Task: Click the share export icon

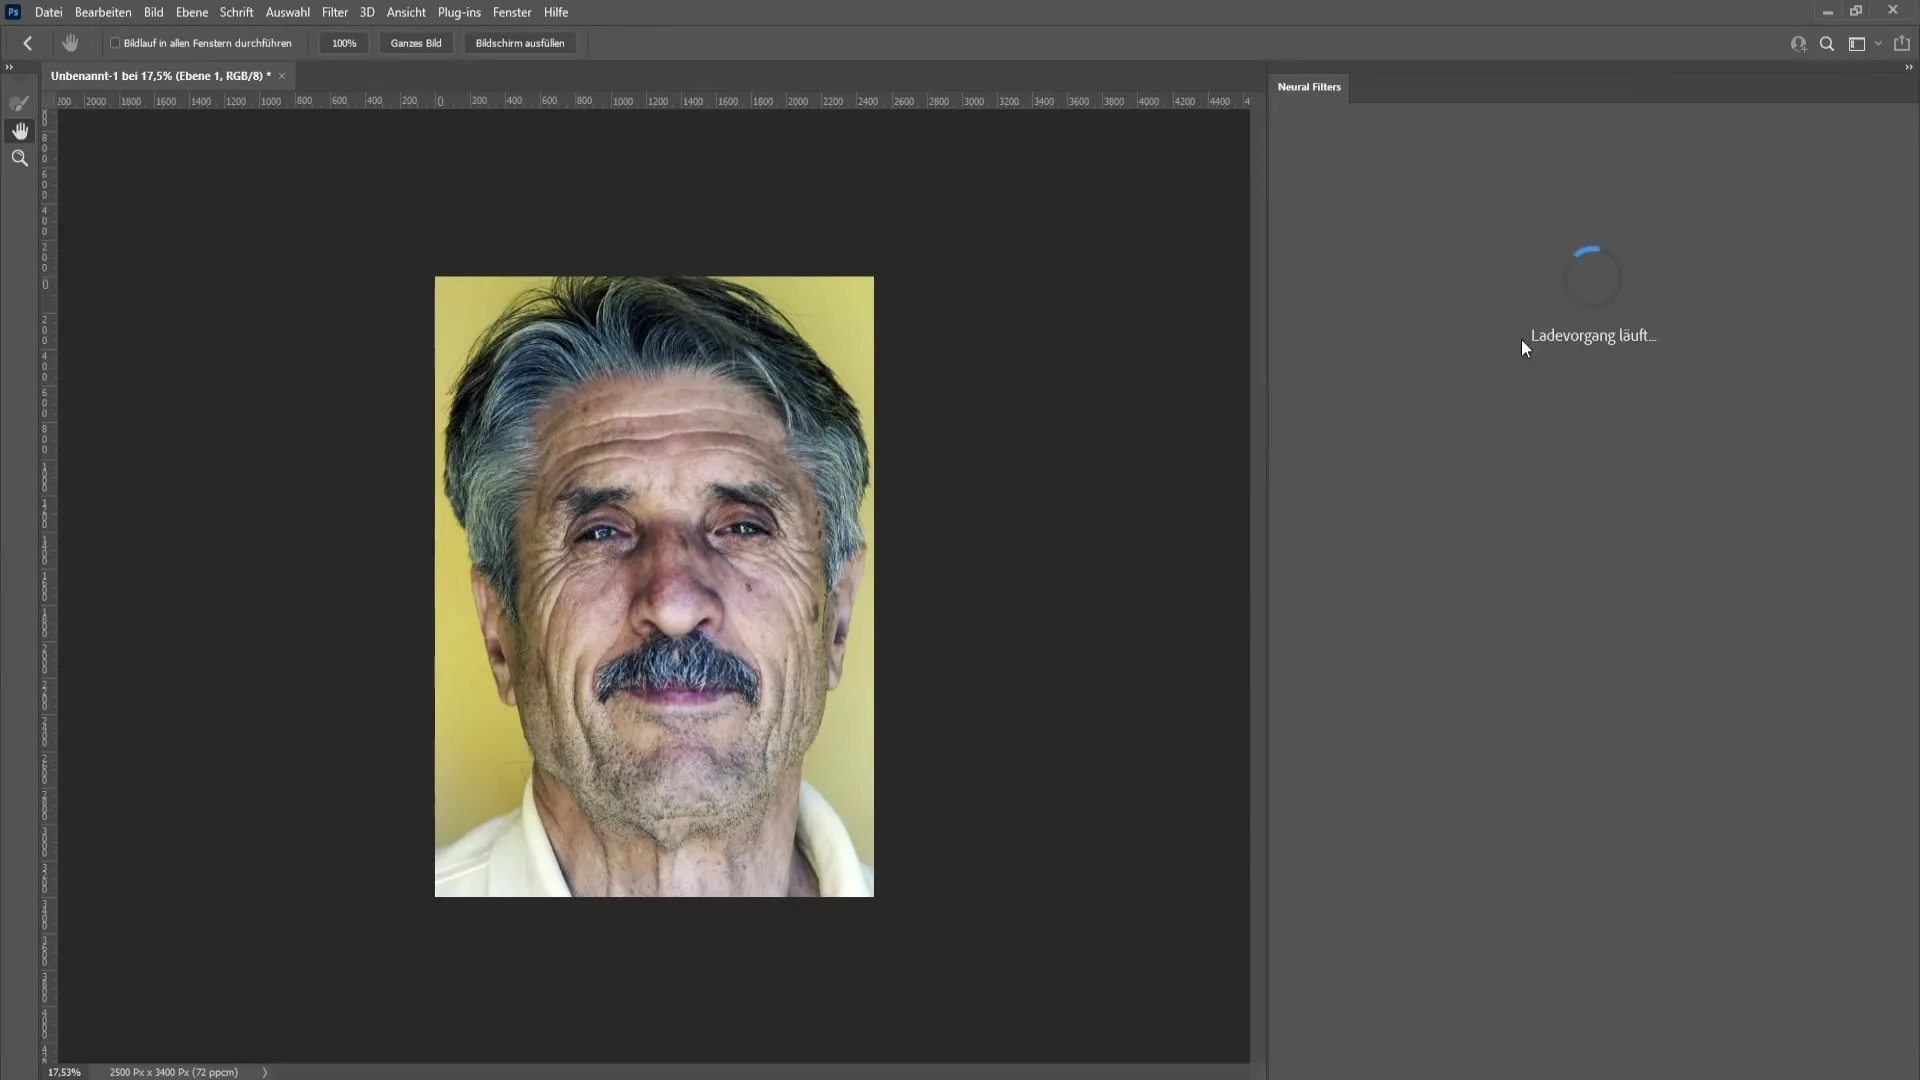Action: point(1902,43)
